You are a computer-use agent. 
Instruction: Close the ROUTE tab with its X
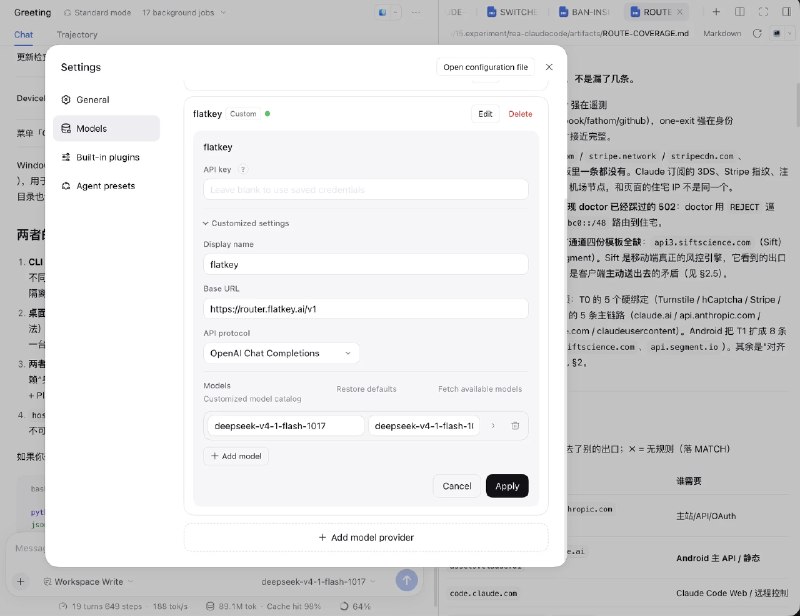point(680,12)
